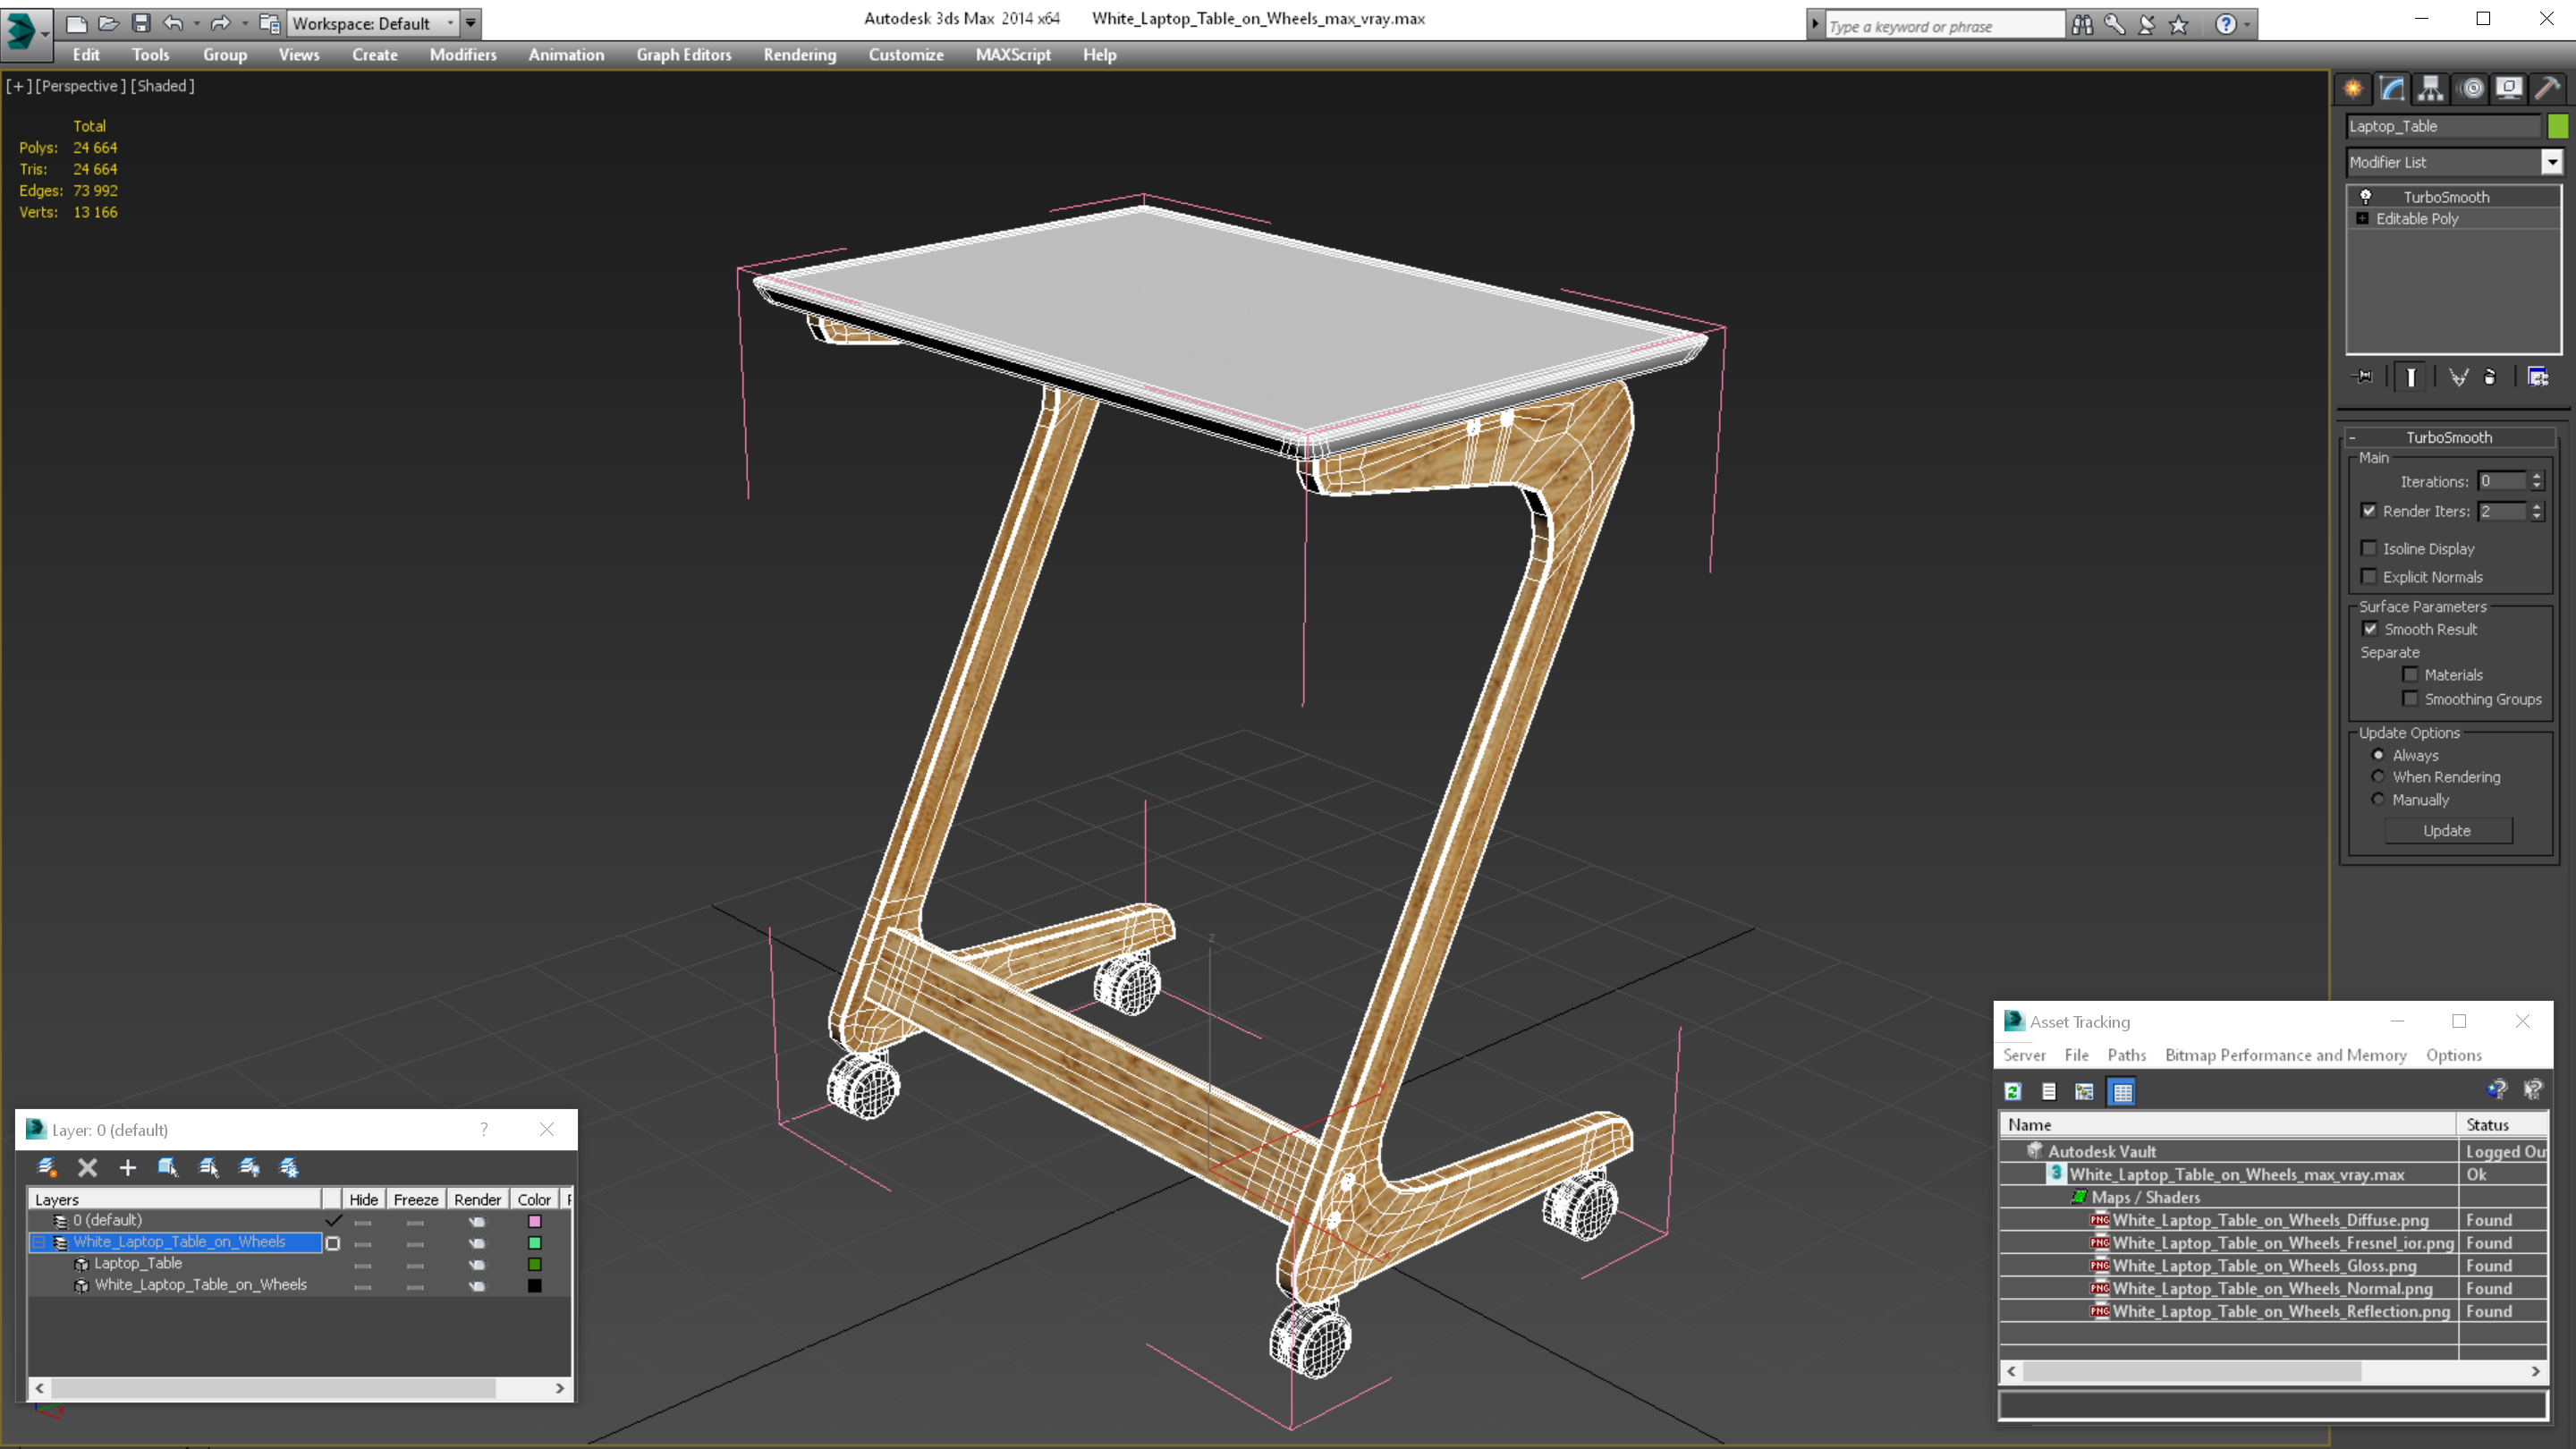Click the Laptop_Table green color swatch
The width and height of the screenshot is (2576, 1449).
point(2558,126)
